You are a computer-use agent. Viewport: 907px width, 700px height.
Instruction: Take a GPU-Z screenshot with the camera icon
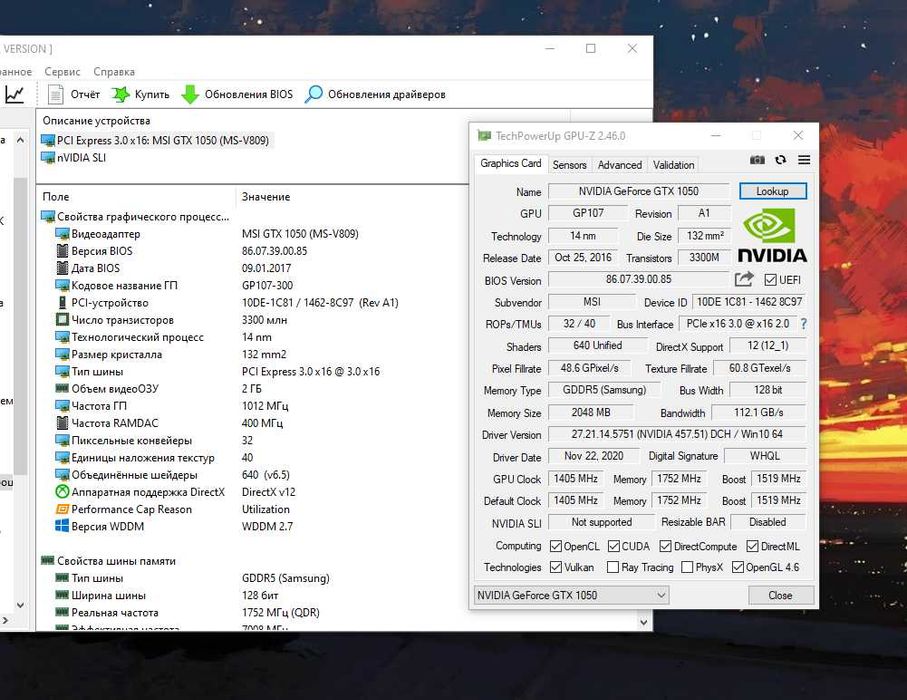click(x=757, y=160)
